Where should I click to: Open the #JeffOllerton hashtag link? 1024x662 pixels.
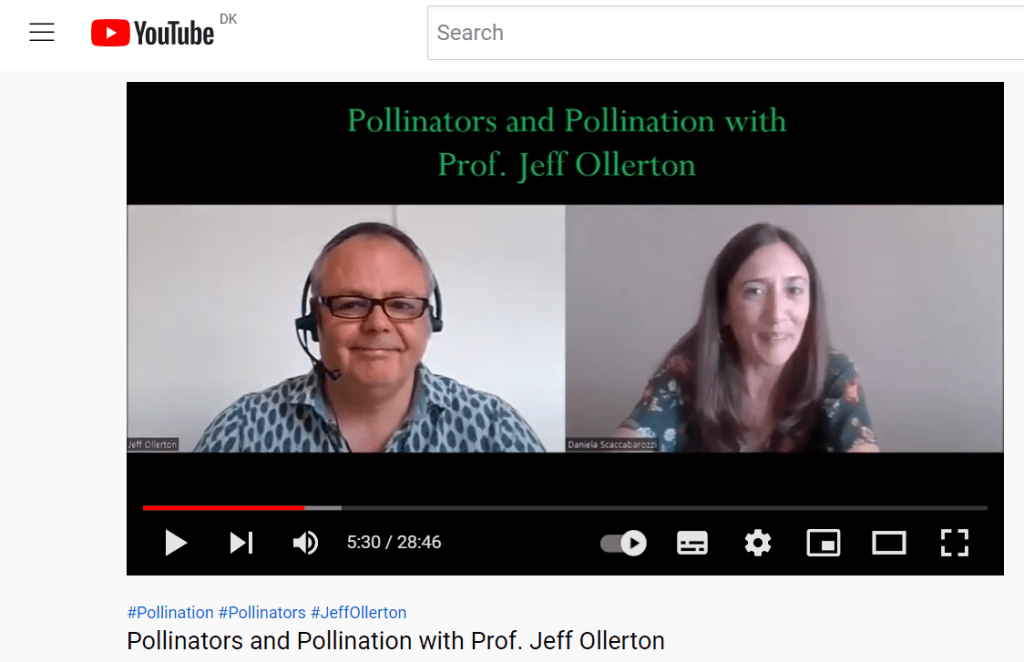click(x=359, y=612)
